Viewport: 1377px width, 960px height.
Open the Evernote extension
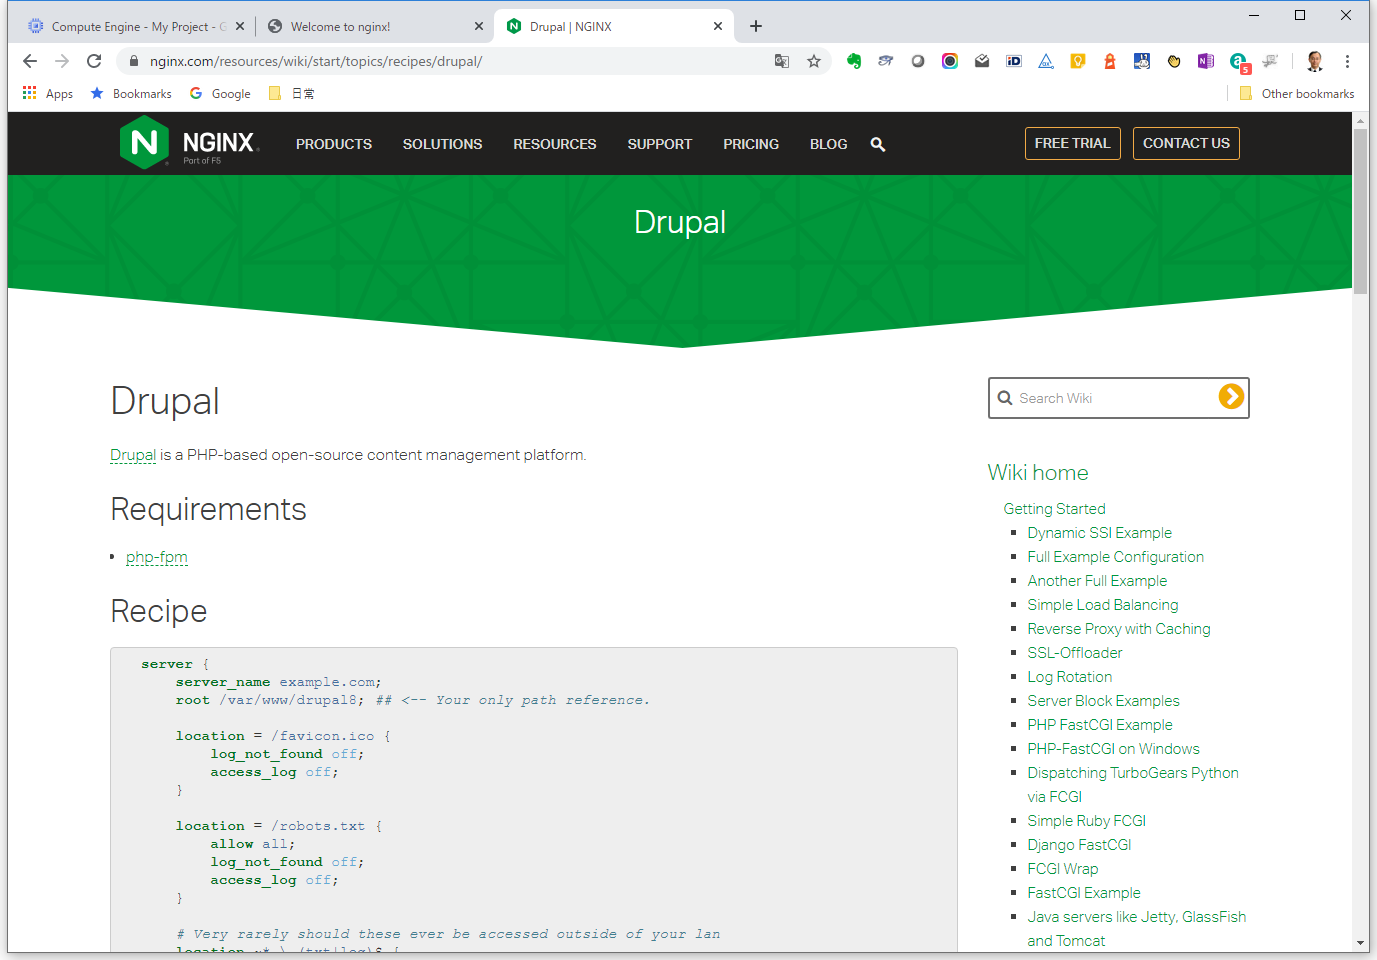[854, 61]
